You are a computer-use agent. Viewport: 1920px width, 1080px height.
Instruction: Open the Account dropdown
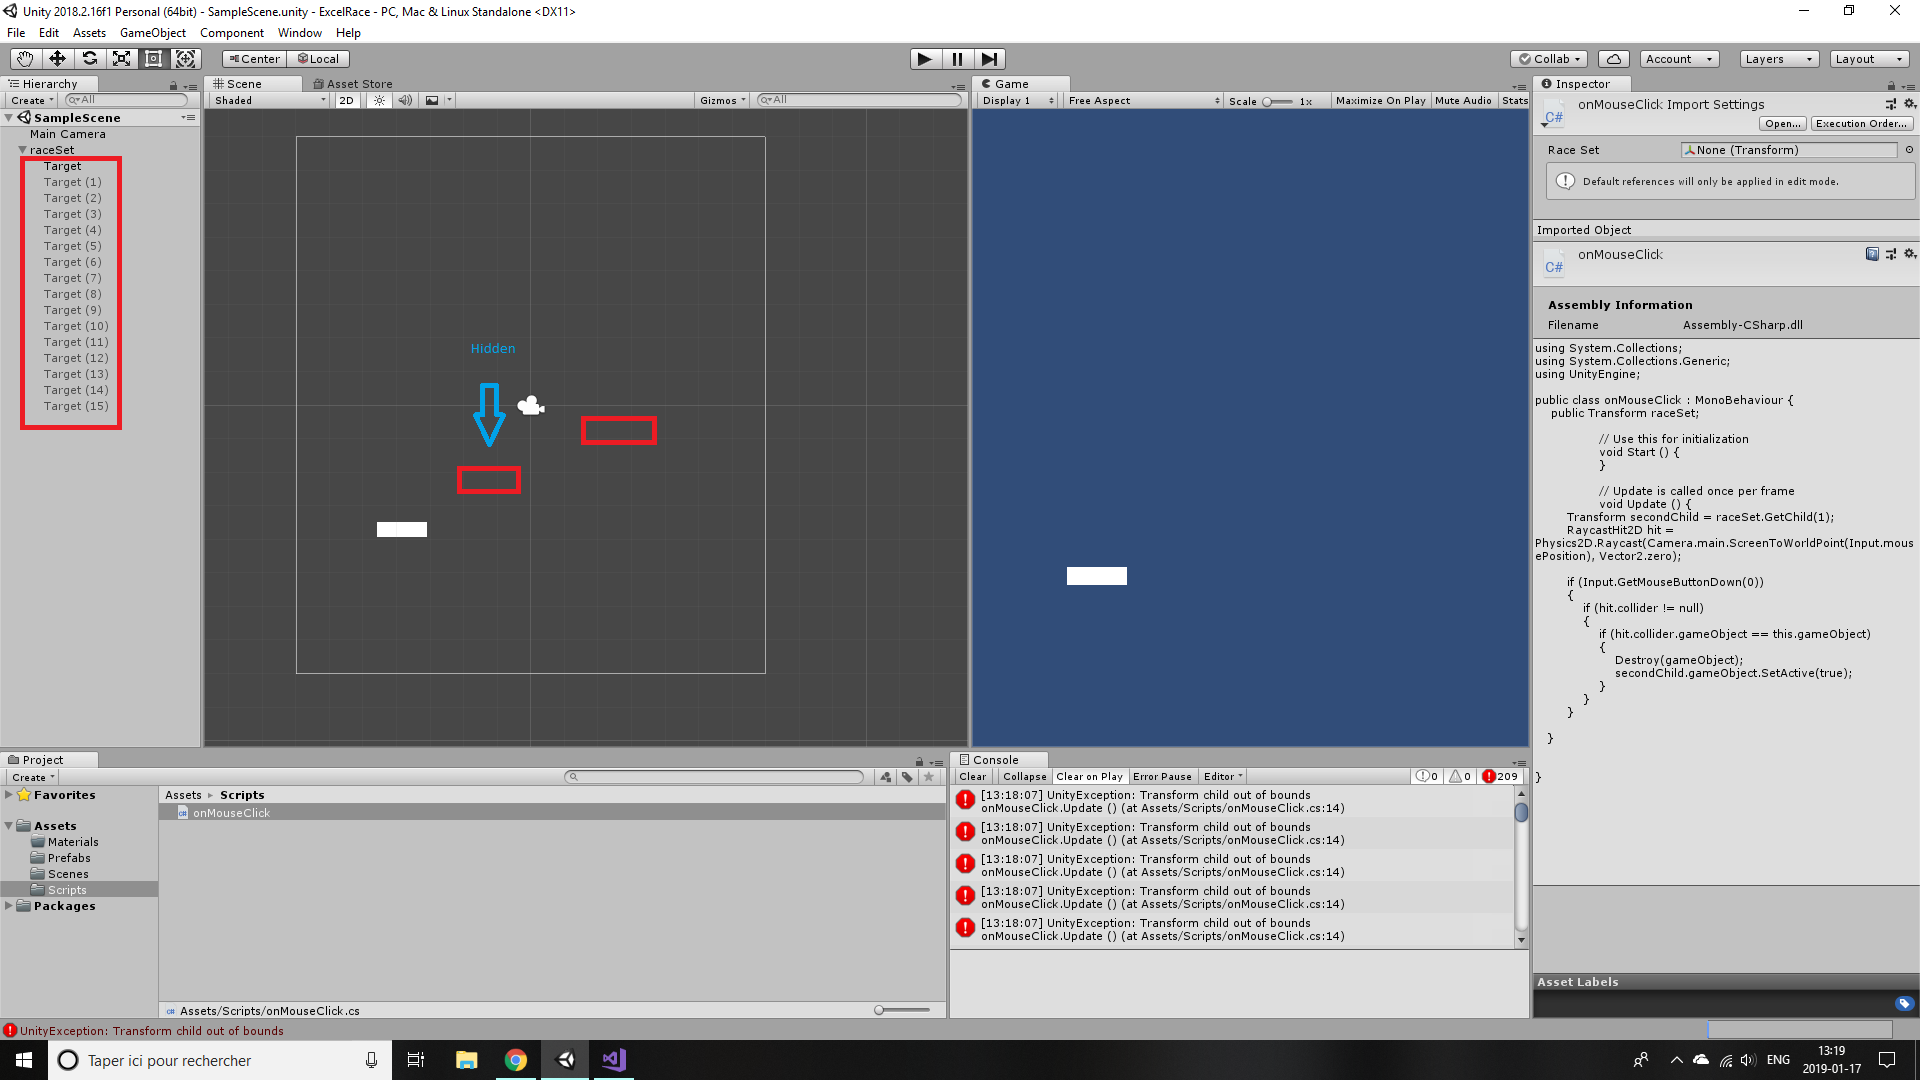(x=1679, y=59)
